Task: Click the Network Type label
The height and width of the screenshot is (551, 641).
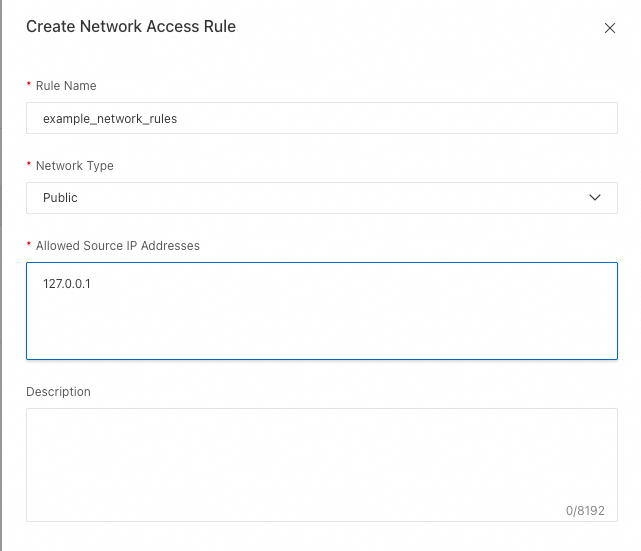Action: point(75,166)
